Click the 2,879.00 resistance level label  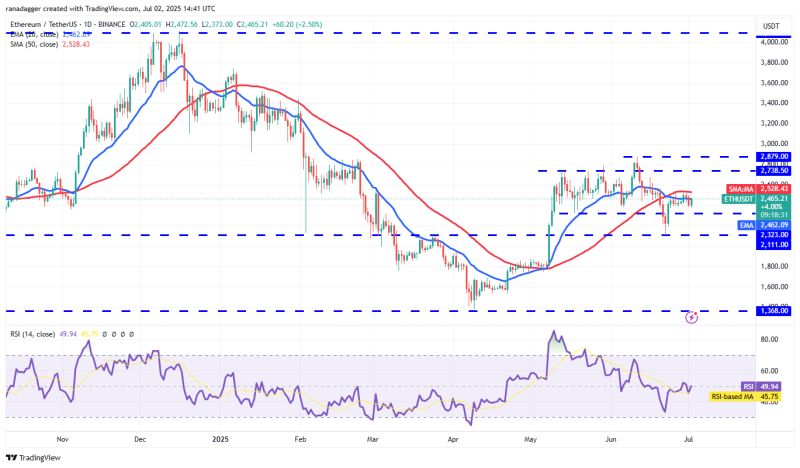(775, 157)
